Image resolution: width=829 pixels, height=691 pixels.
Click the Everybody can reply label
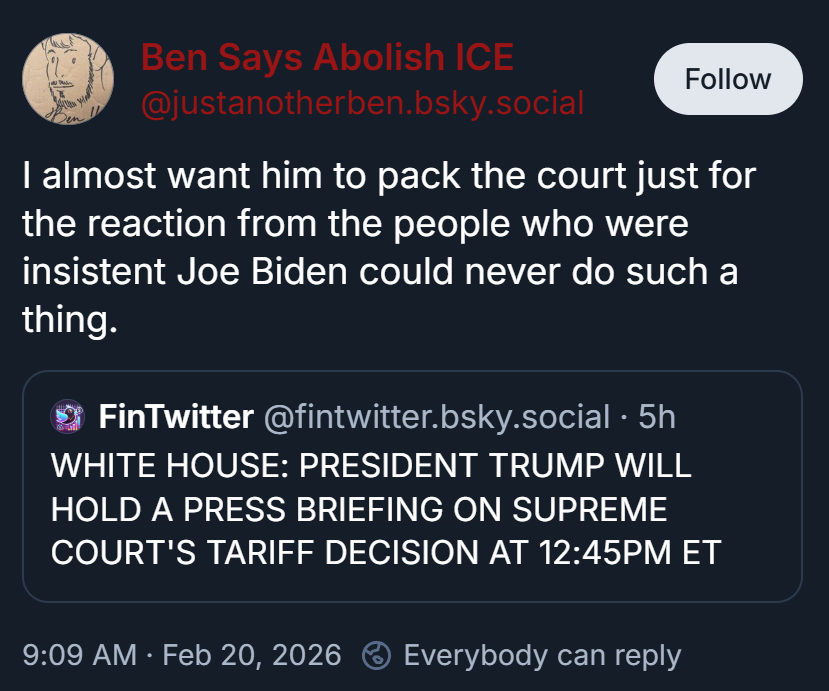(x=541, y=656)
